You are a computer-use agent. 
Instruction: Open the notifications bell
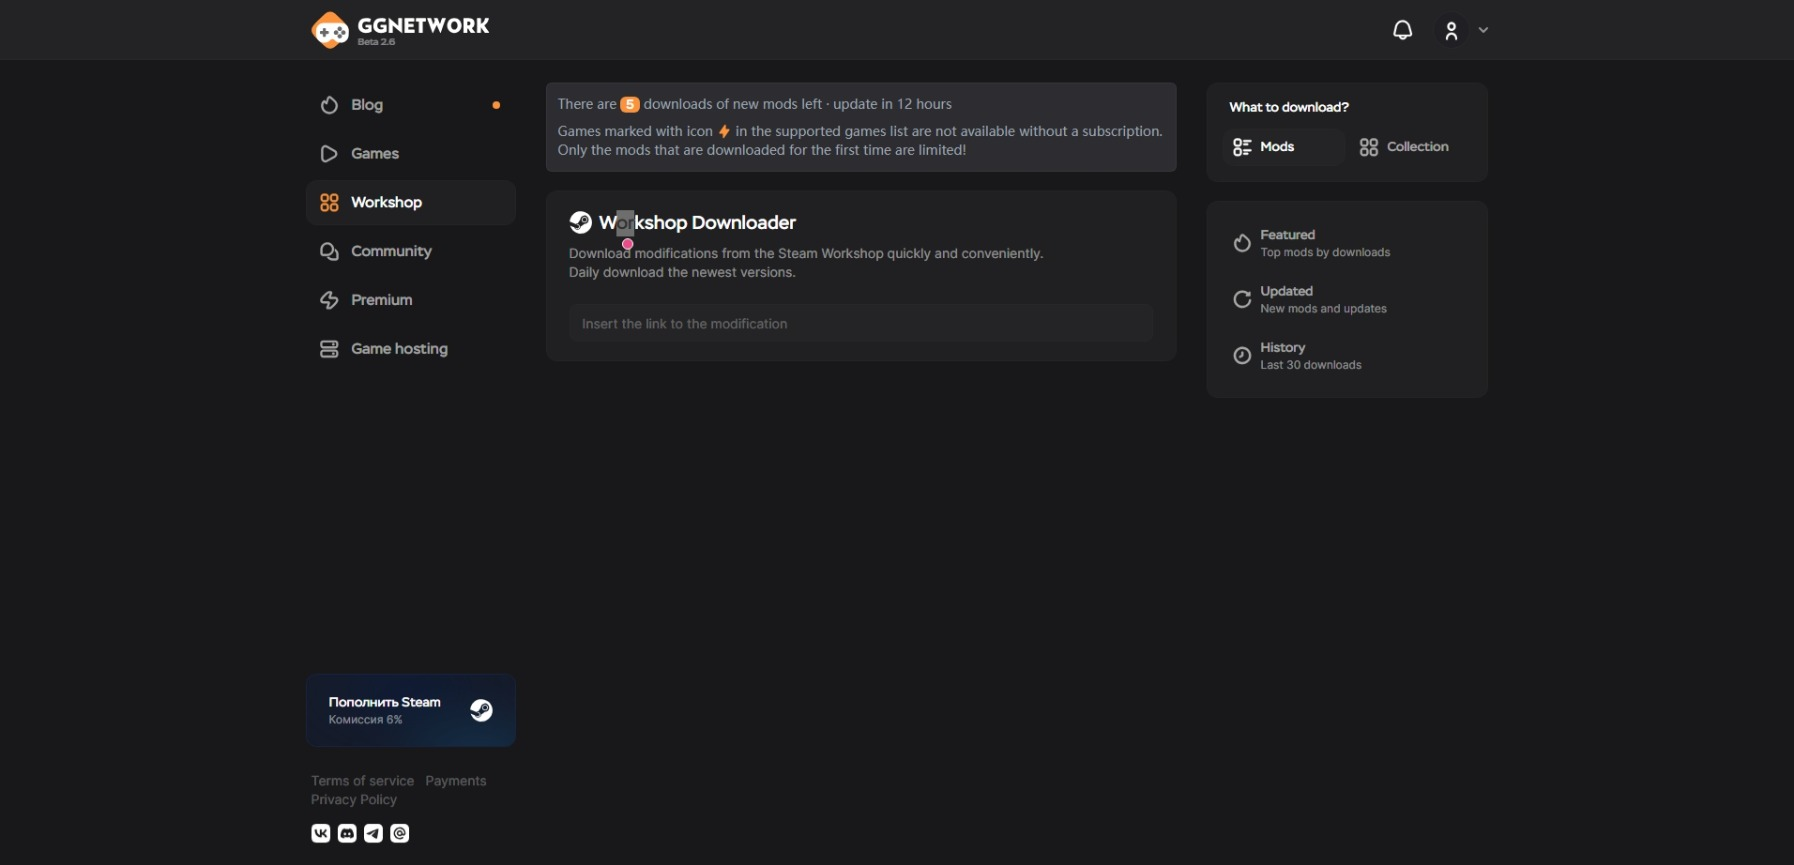[1403, 30]
